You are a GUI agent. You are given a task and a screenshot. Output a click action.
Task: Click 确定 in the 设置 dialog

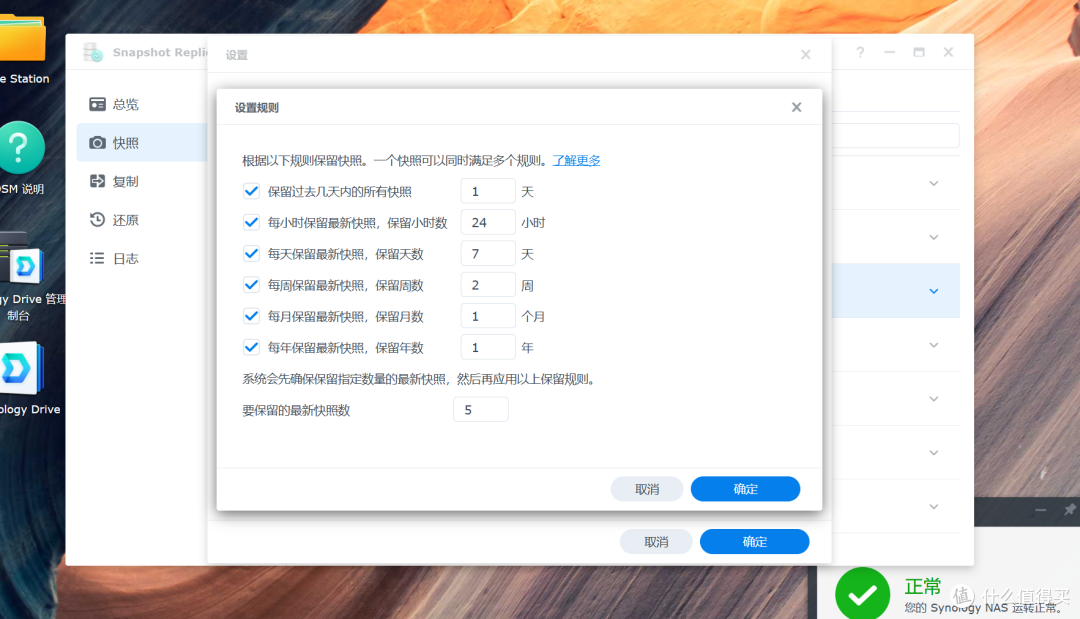point(754,542)
